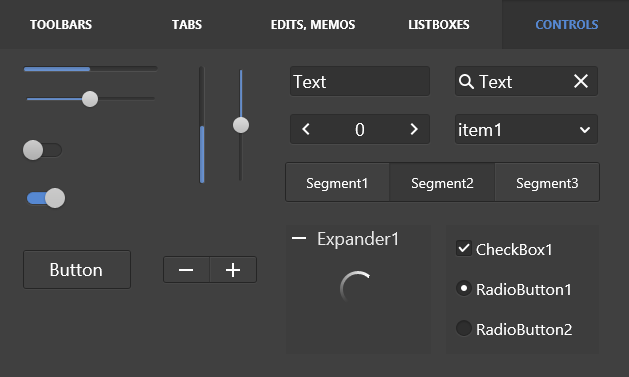
Task: Turn off the blue enabled switch
Action: [46, 198]
